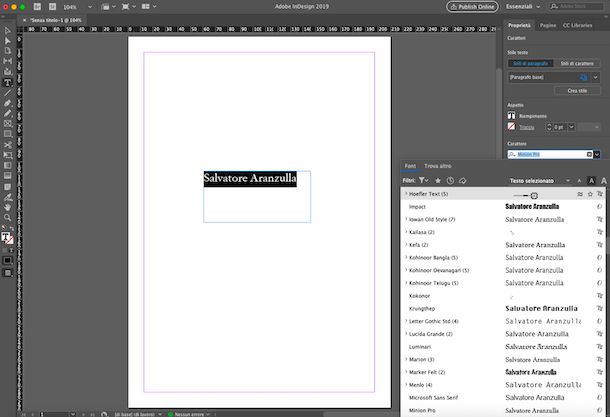Open the font family dropdown arrow
The height and width of the screenshot is (417, 610).
pos(597,154)
